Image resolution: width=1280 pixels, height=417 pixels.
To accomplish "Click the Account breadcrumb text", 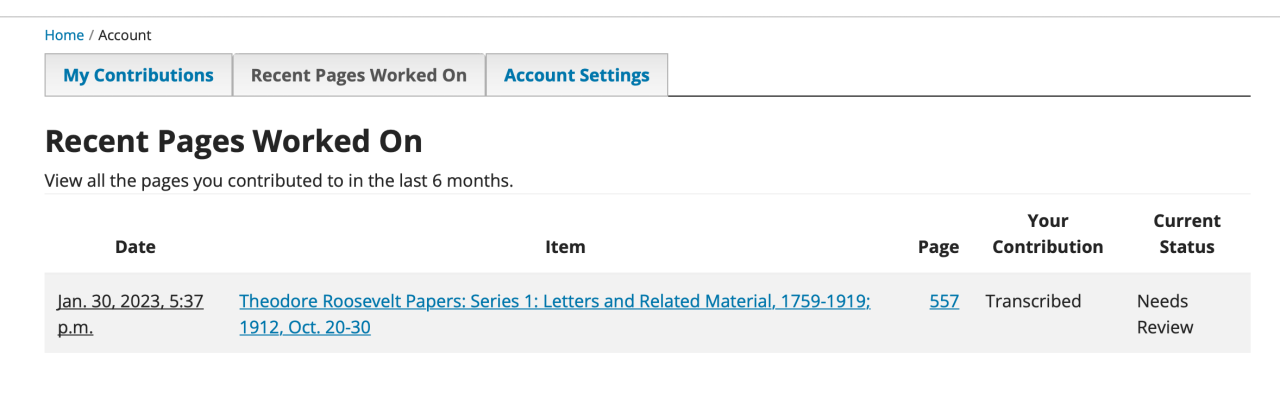I will (x=125, y=35).
